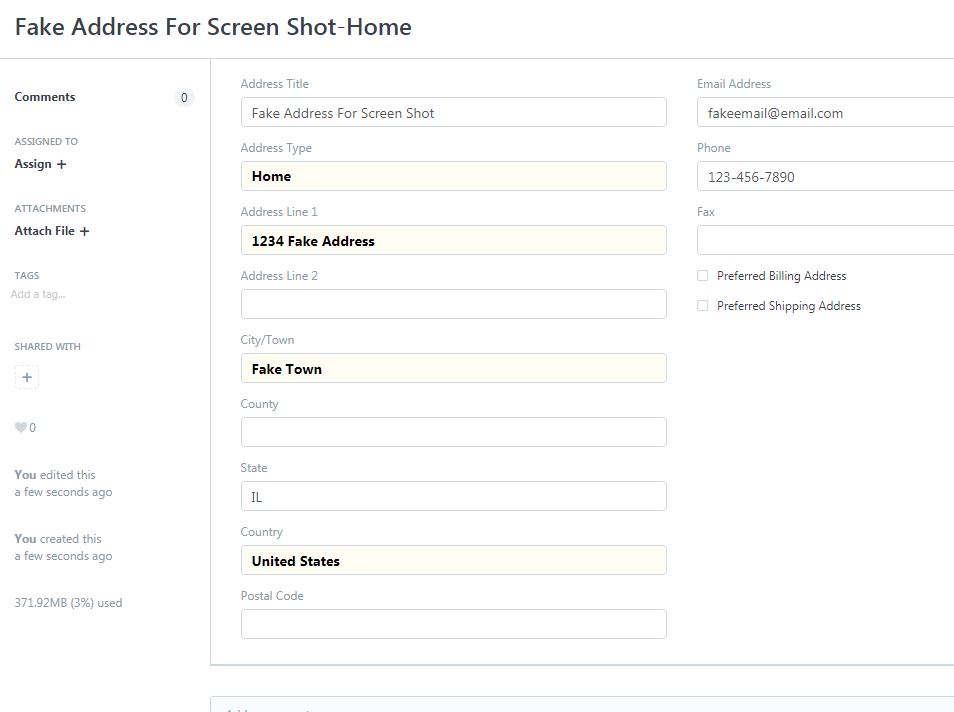Like this address using the heart icon
954x712 pixels.
pyautogui.click(x=19, y=427)
